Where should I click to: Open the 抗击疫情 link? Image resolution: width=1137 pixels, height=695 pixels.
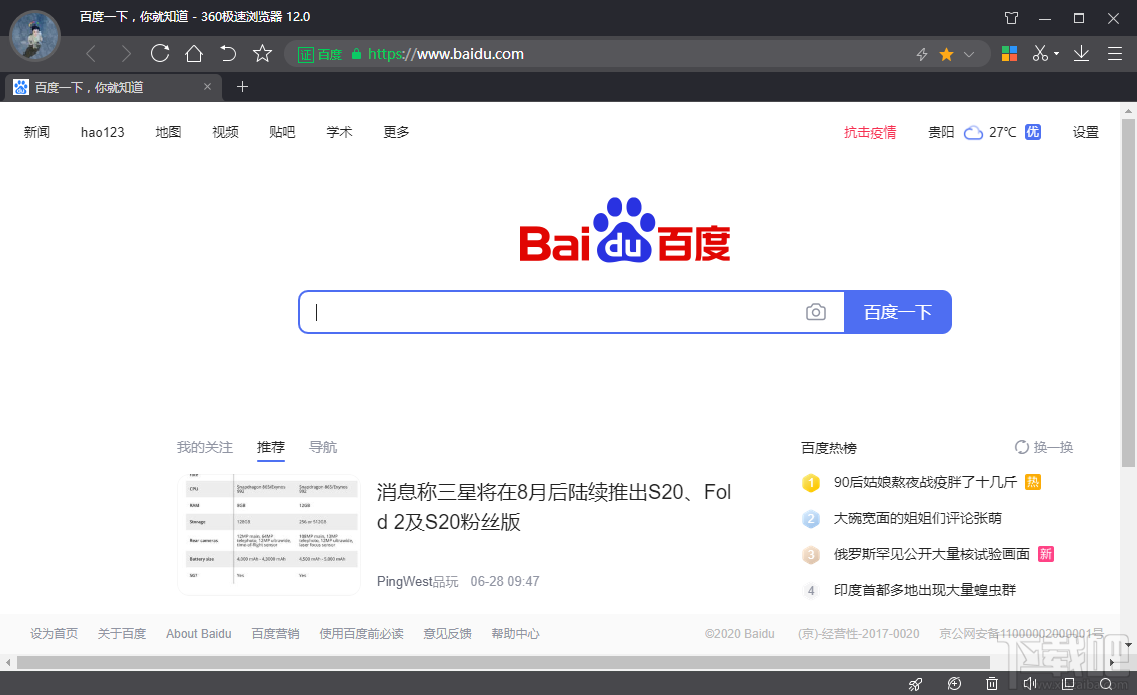869,131
